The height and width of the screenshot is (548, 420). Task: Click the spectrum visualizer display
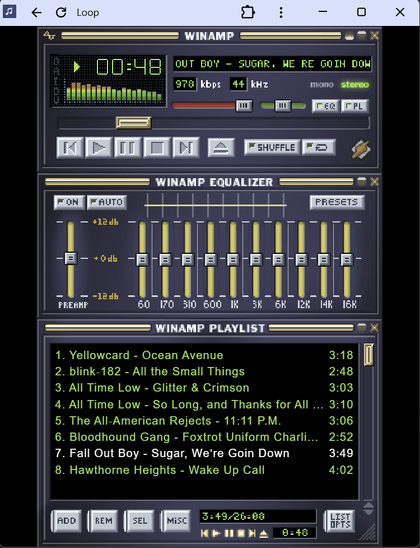[x=114, y=92]
